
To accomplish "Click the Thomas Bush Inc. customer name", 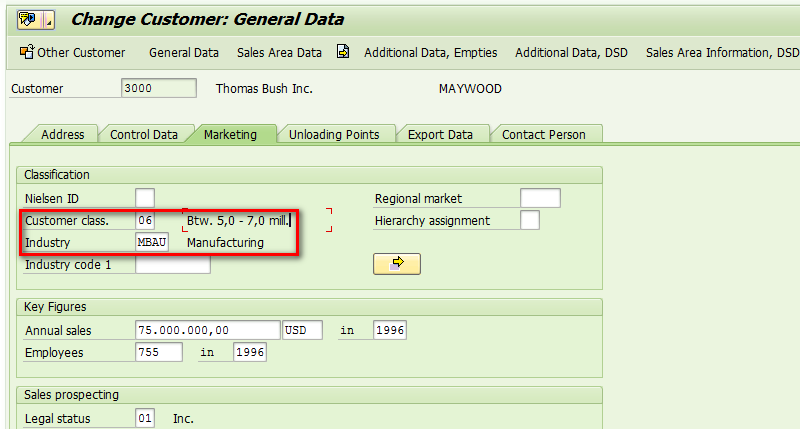I will coord(264,89).
